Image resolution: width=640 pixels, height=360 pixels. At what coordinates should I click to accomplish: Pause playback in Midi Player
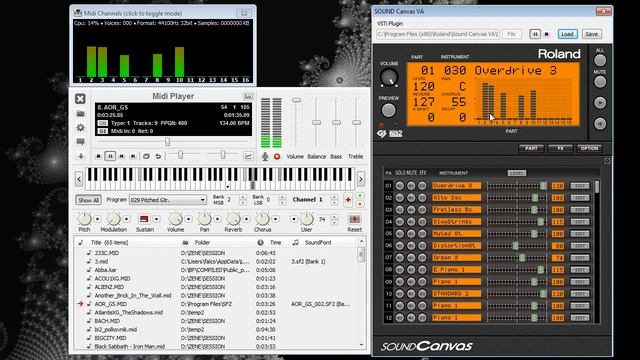click(110, 156)
